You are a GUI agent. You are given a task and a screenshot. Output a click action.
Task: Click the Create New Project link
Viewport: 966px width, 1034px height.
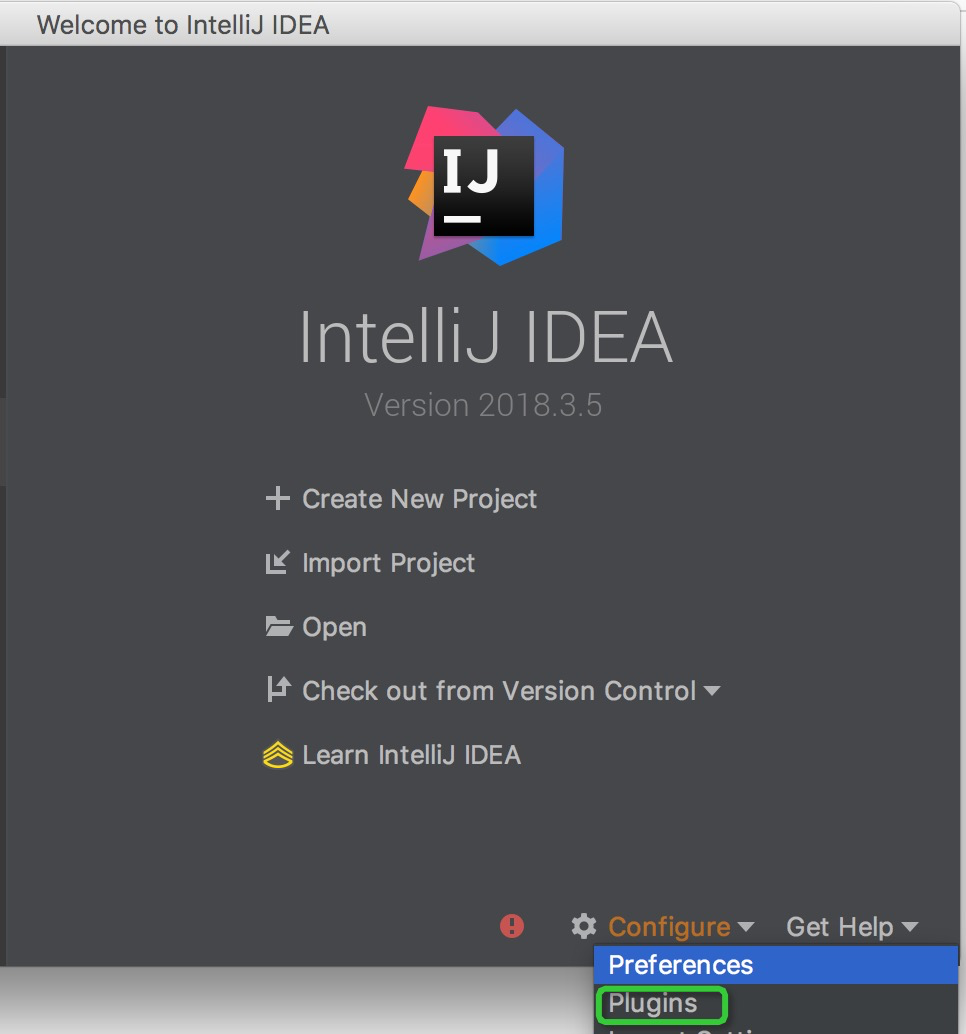pyautogui.click(x=419, y=499)
